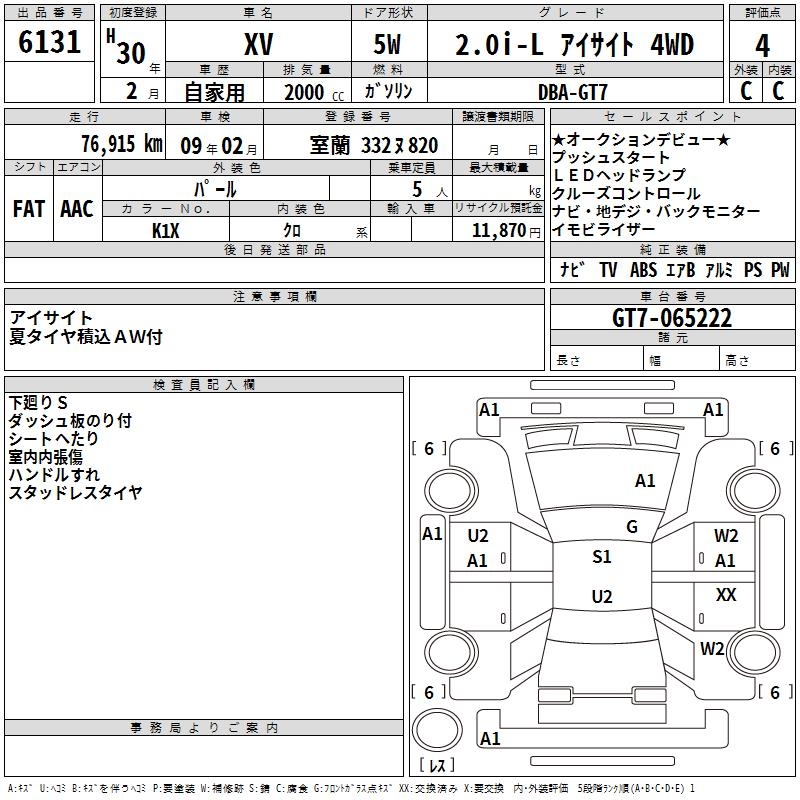Click the ABS equipment label
Viewport: 800px width, 800px height.
coord(645,270)
